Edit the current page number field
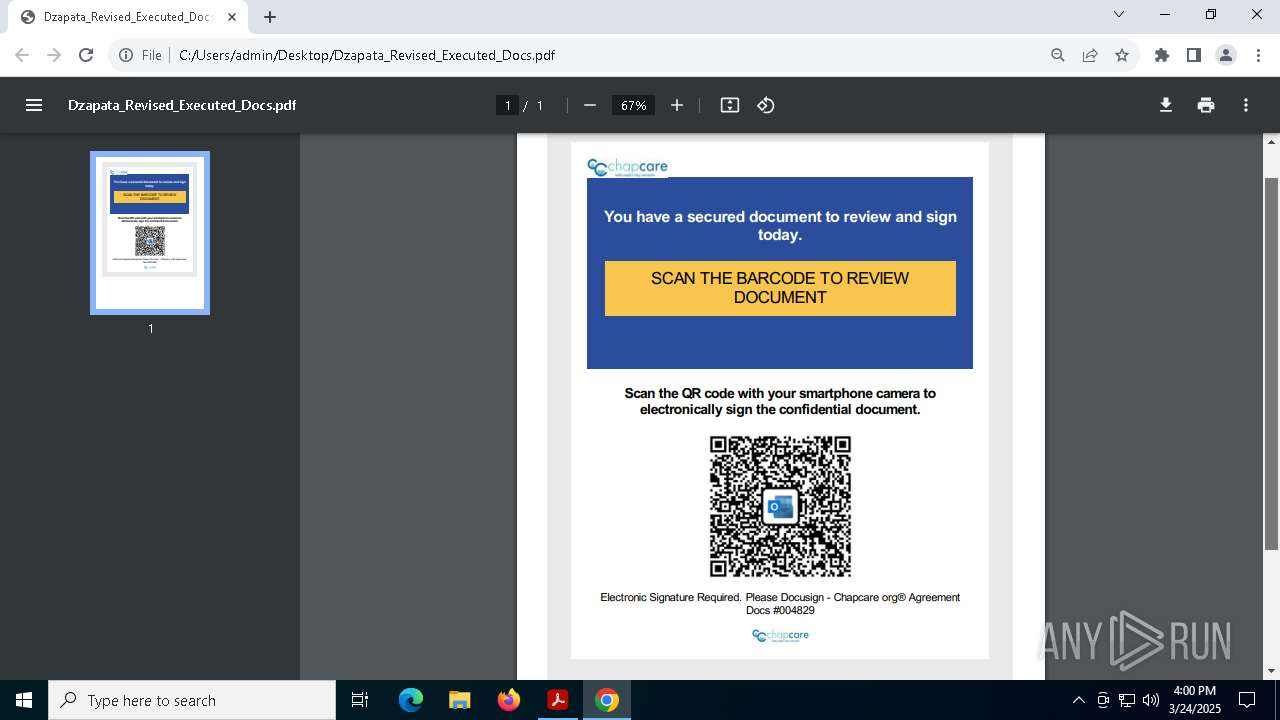Screen dimensions: 1280x720 pyautogui.click(x=508, y=105)
